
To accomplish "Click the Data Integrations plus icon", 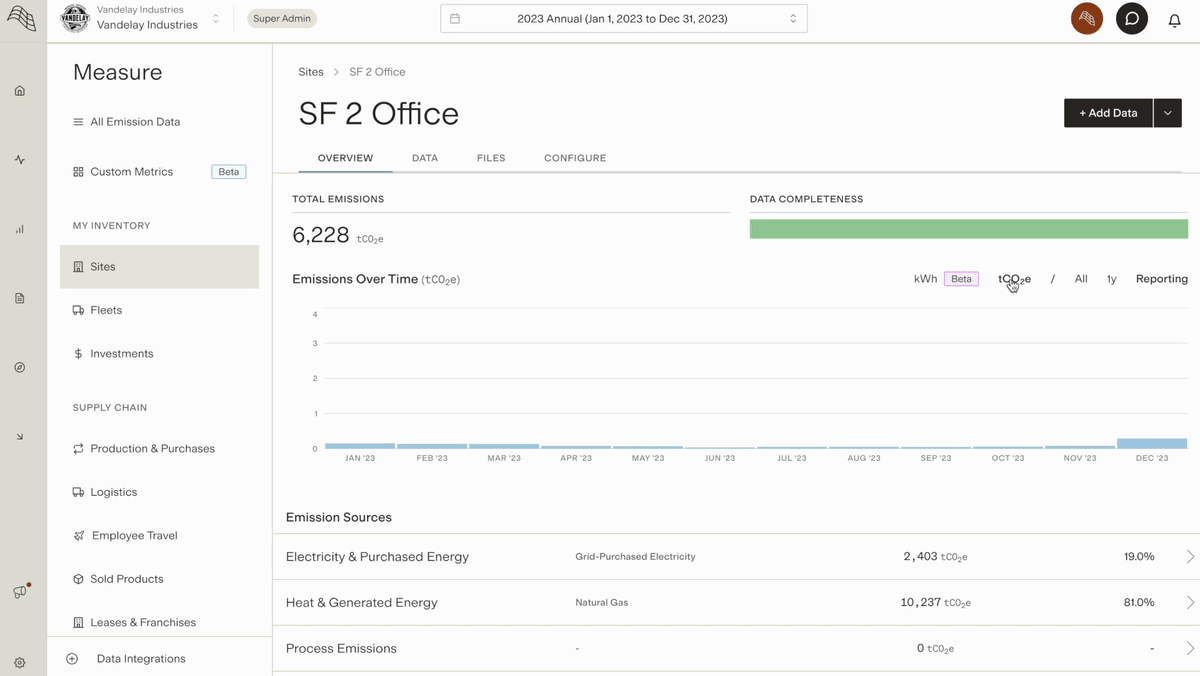I will pos(72,659).
